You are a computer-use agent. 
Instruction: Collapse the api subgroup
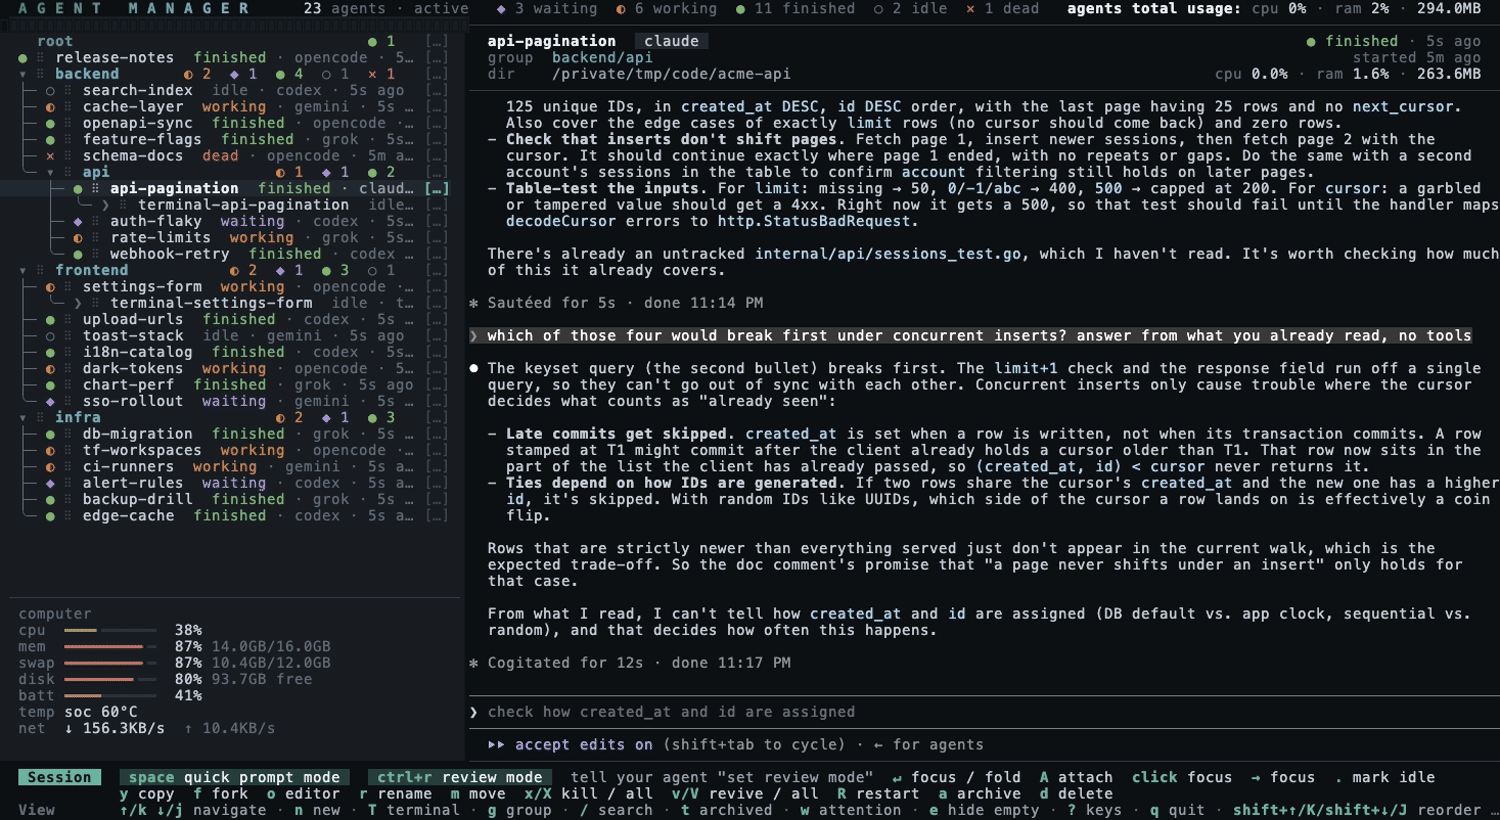point(51,173)
